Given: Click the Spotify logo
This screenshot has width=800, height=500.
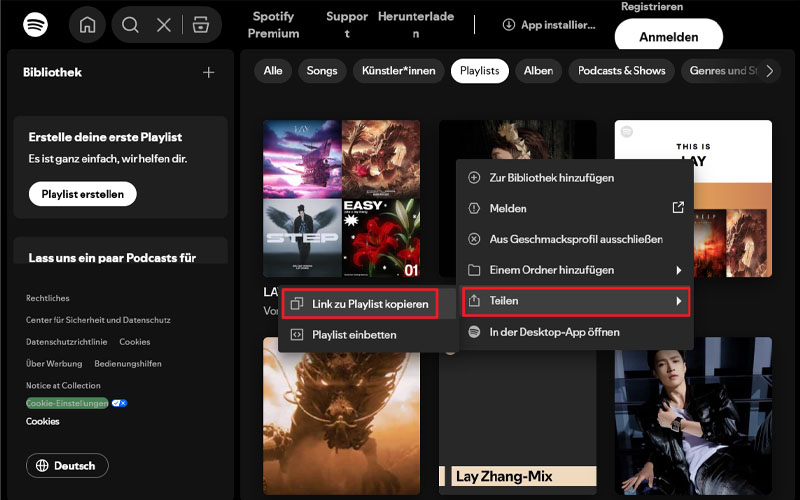Looking at the screenshot, I should point(35,24).
